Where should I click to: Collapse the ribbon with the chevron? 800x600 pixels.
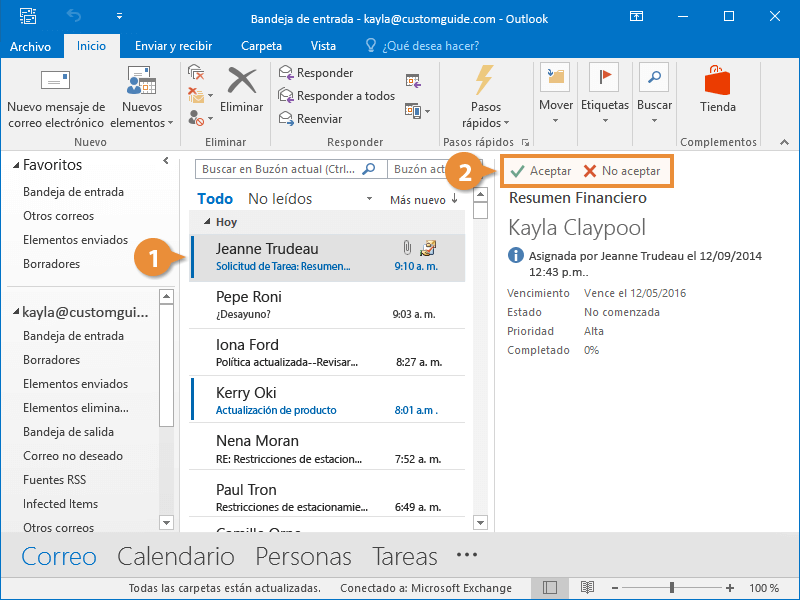pyautogui.click(x=784, y=142)
